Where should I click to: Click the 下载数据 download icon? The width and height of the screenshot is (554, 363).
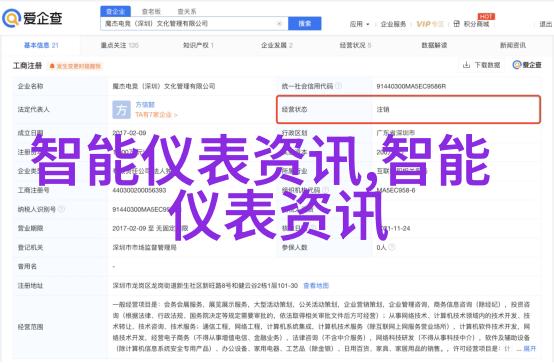coord(466,65)
